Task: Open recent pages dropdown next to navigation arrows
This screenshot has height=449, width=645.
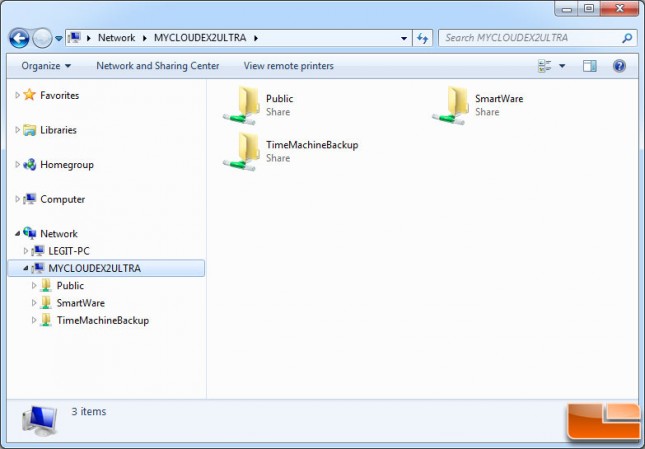Action: 59,38
